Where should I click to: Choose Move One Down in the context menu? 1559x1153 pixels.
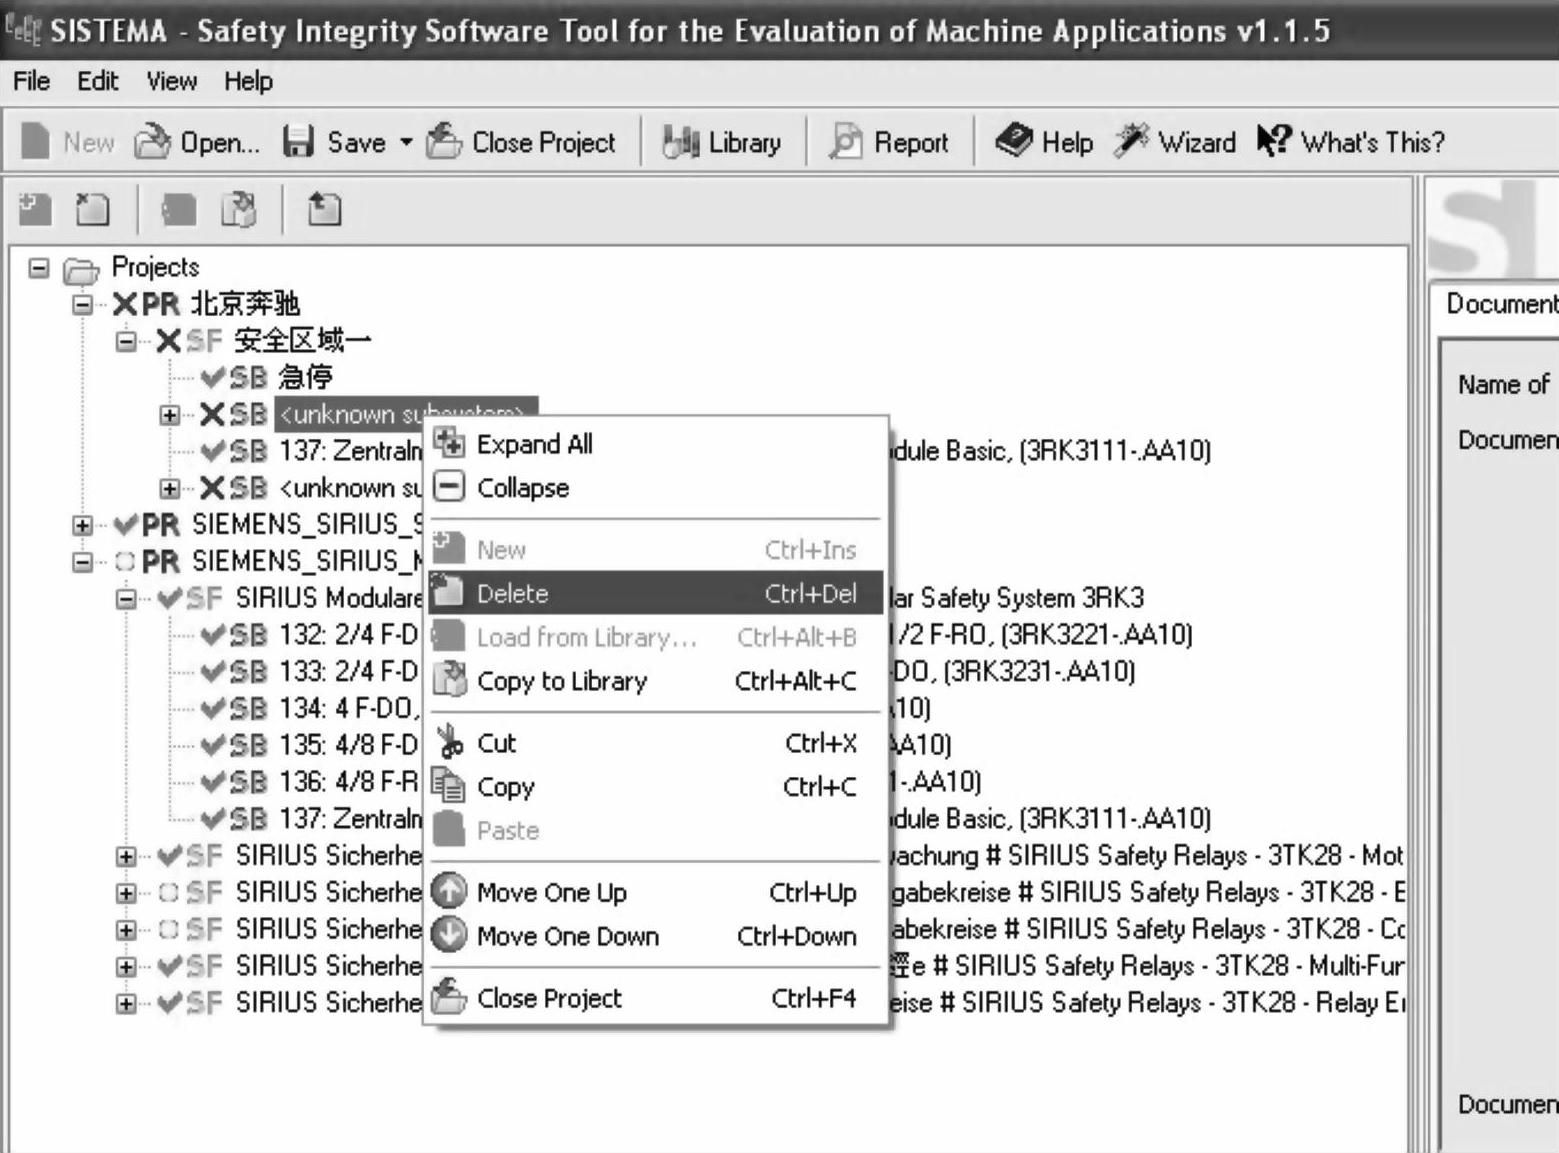[x=655, y=936]
